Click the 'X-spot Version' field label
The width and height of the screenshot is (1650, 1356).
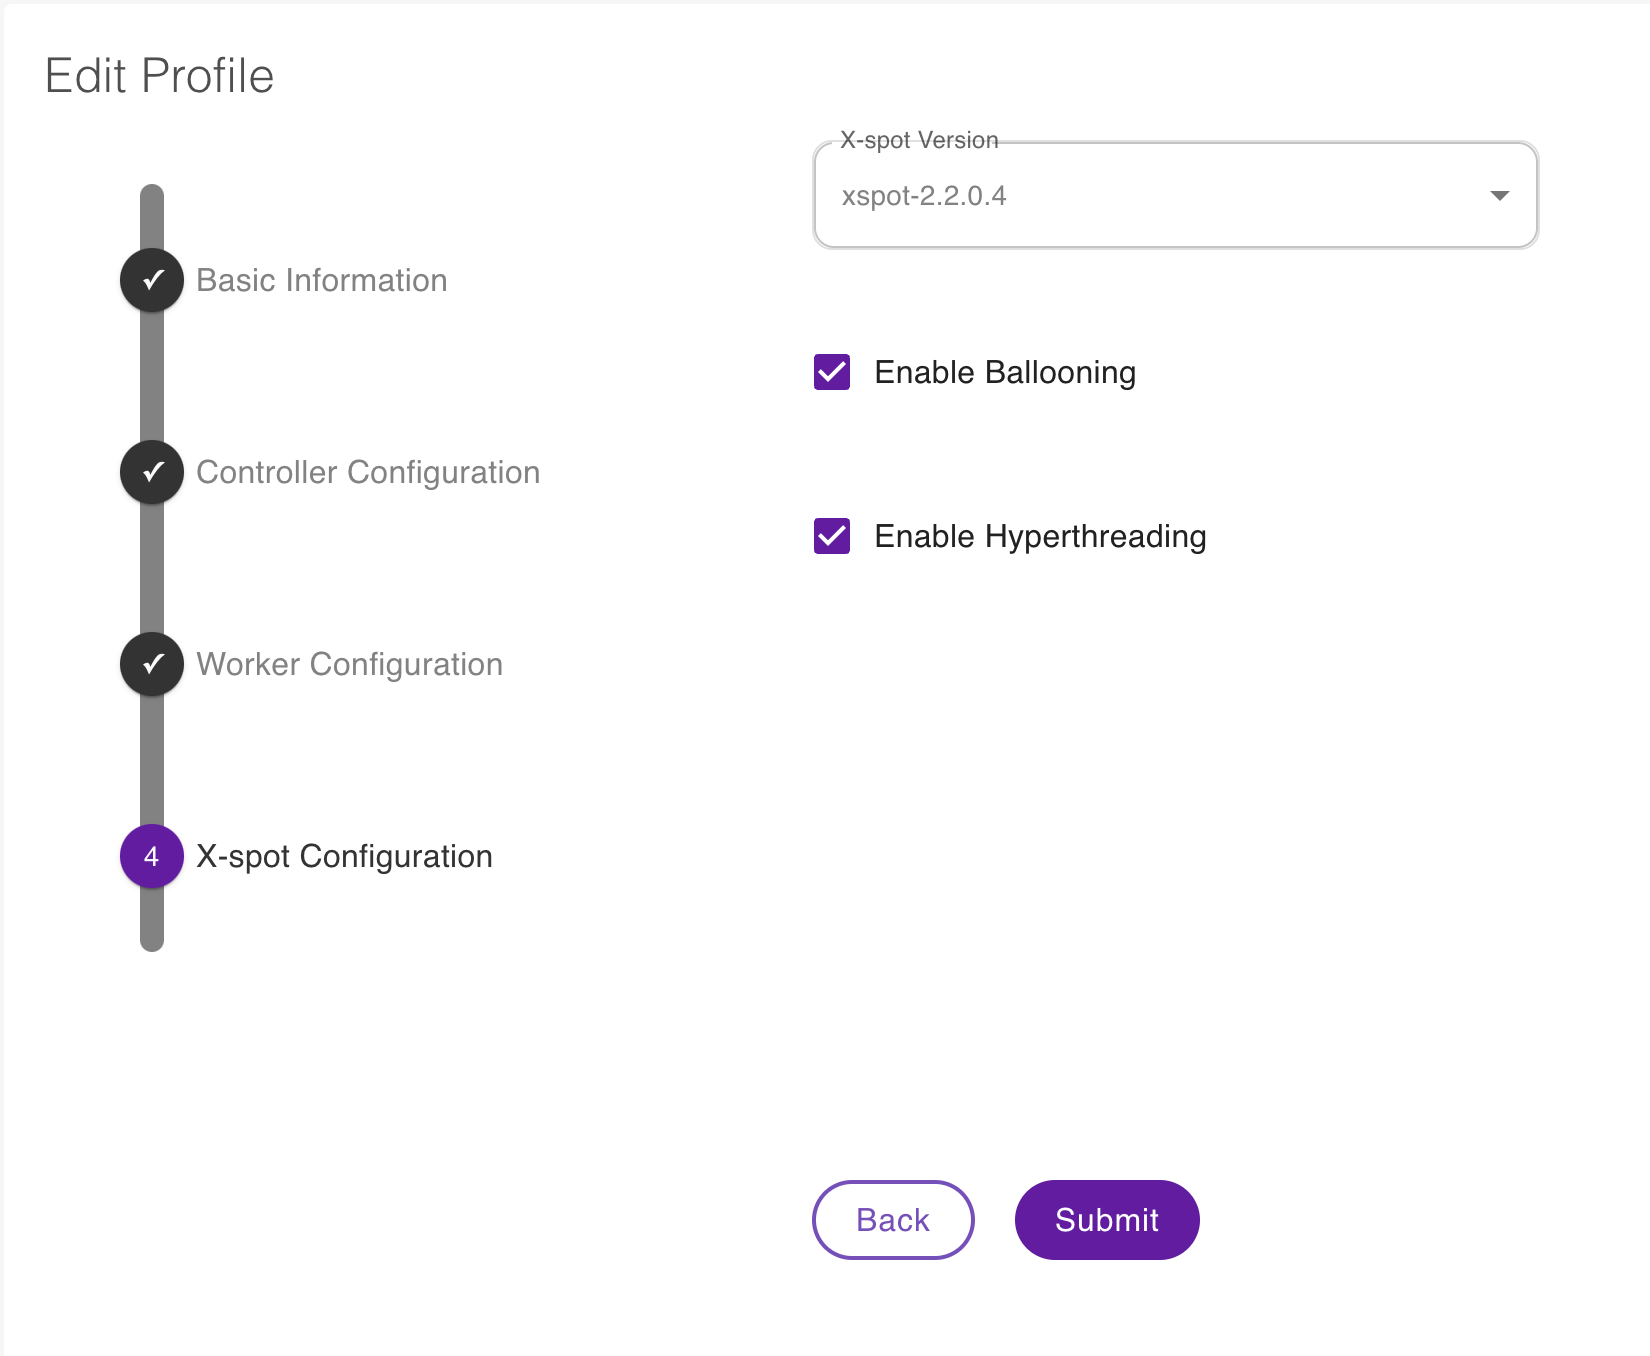coord(919,140)
